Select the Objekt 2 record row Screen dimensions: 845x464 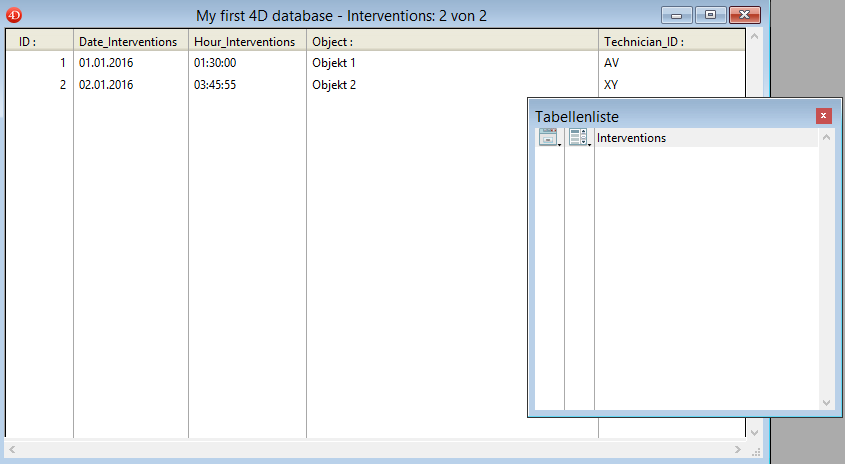tap(334, 85)
